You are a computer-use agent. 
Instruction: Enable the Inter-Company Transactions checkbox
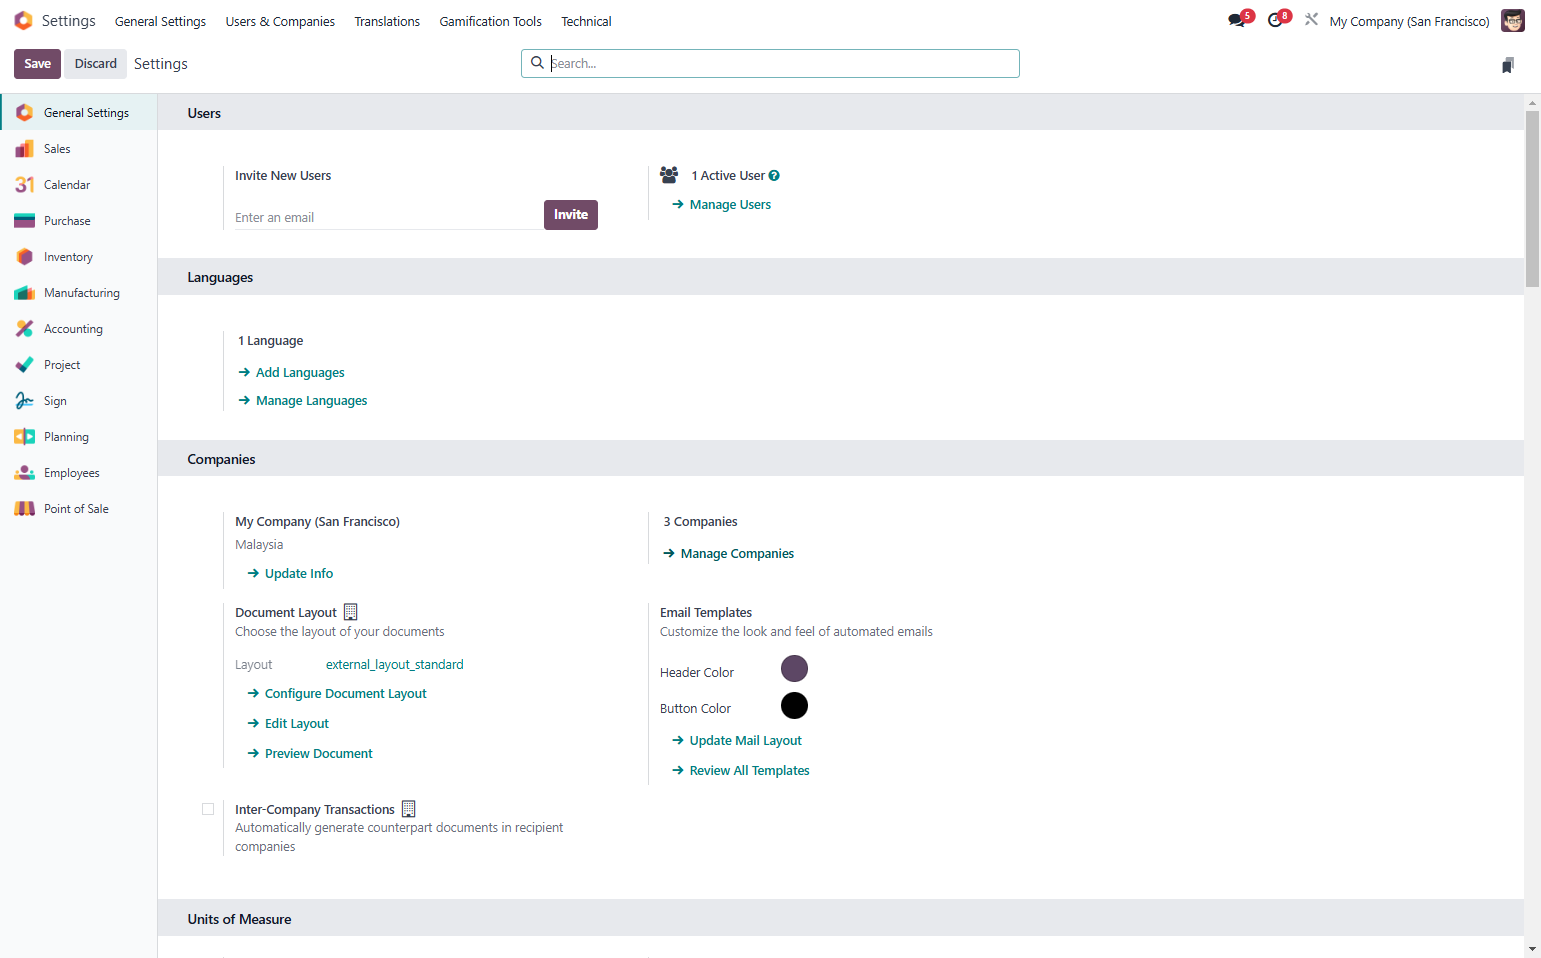[x=208, y=809]
